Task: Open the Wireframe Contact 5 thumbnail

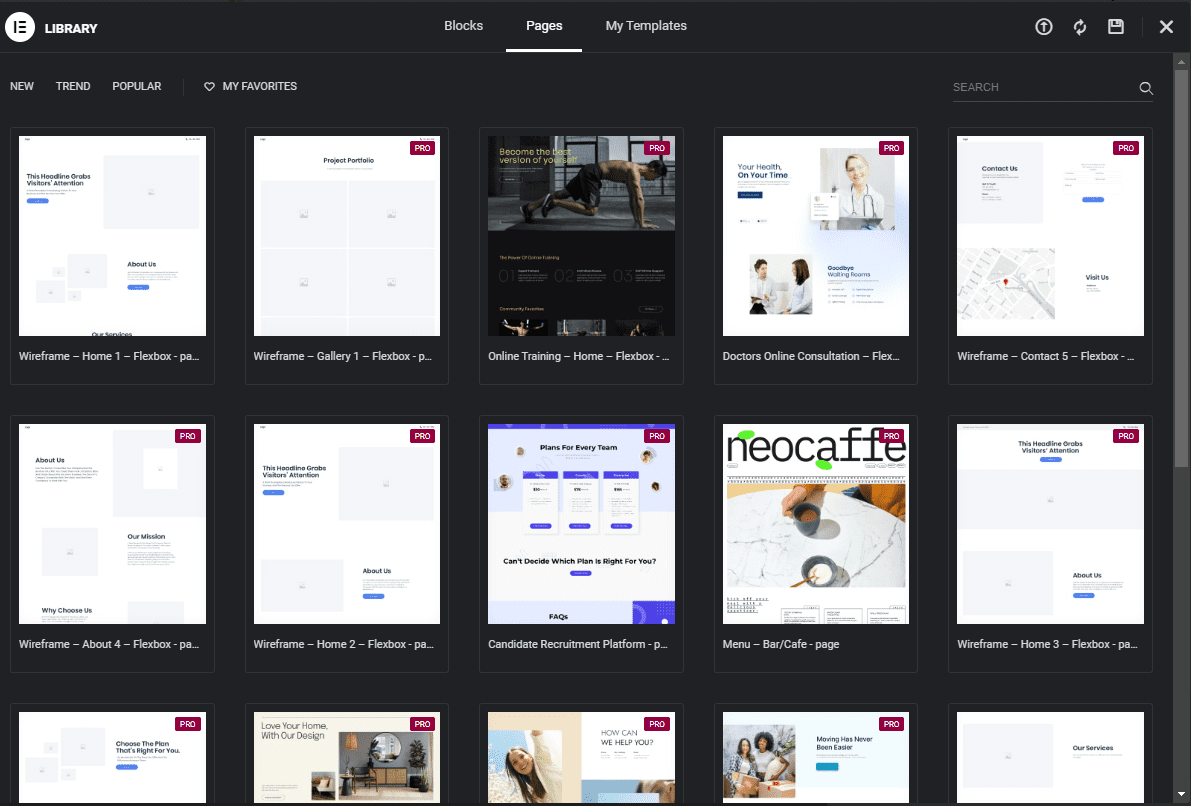Action: click(x=1050, y=235)
